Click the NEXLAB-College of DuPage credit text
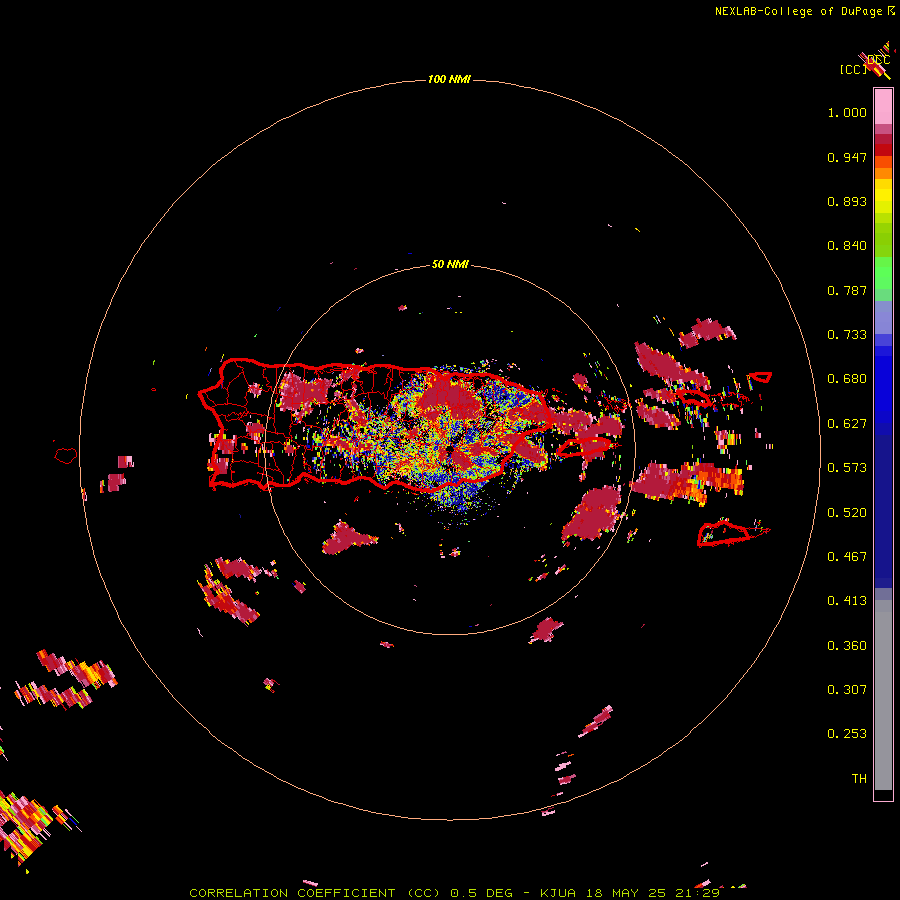The height and width of the screenshot is (900, 900). [804, 11]
